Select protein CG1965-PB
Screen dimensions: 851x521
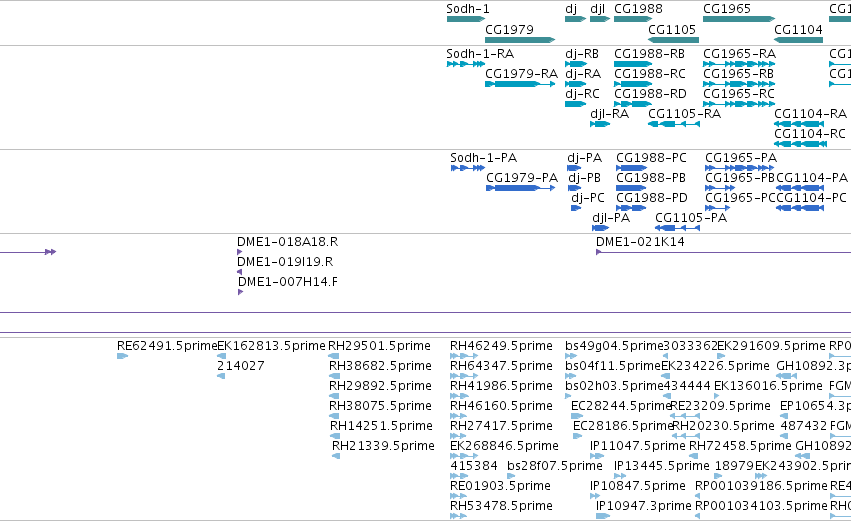(x=720, y=188)
